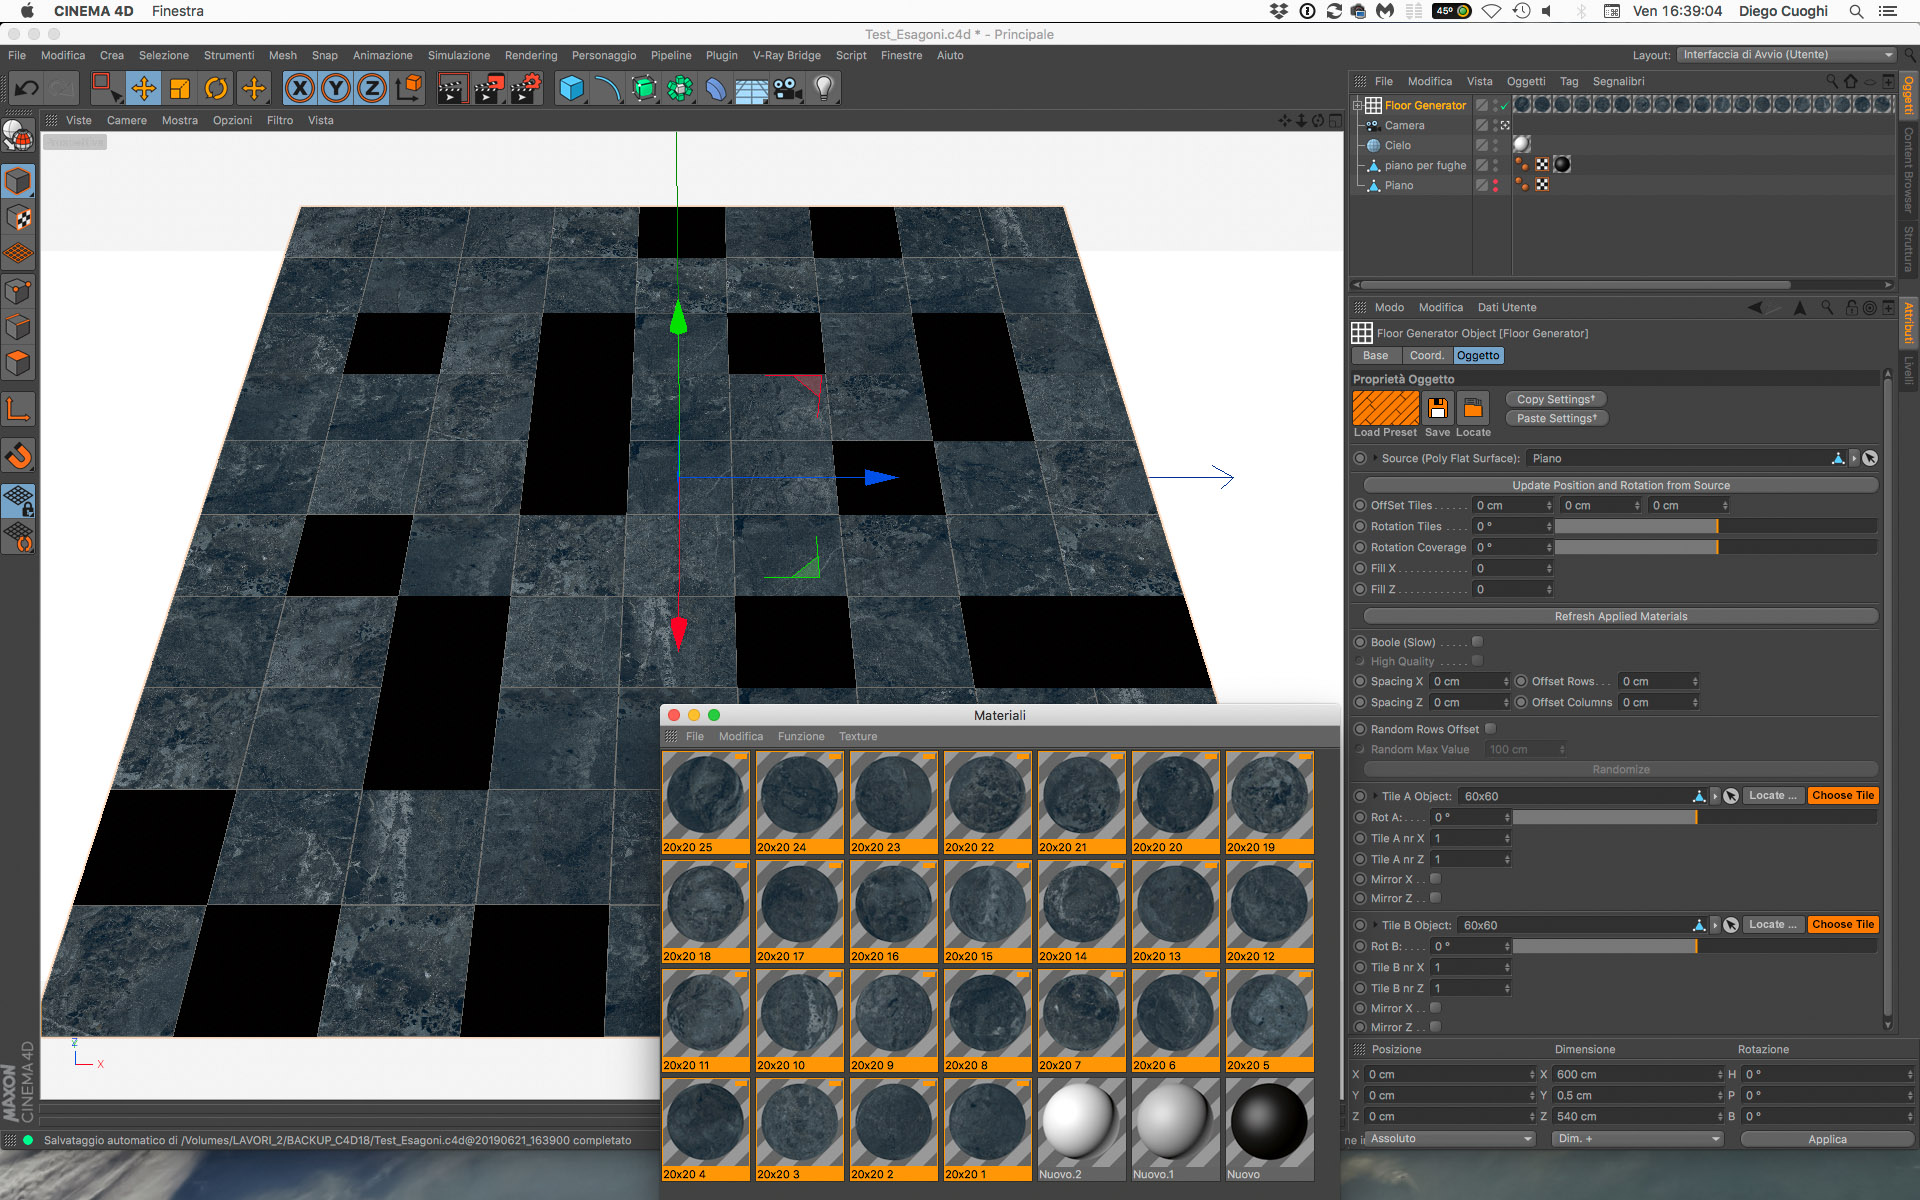Viewport: 1920px width, 1200px height.
Task: Expand the Oggetto tab properties
Action: 1478,355
